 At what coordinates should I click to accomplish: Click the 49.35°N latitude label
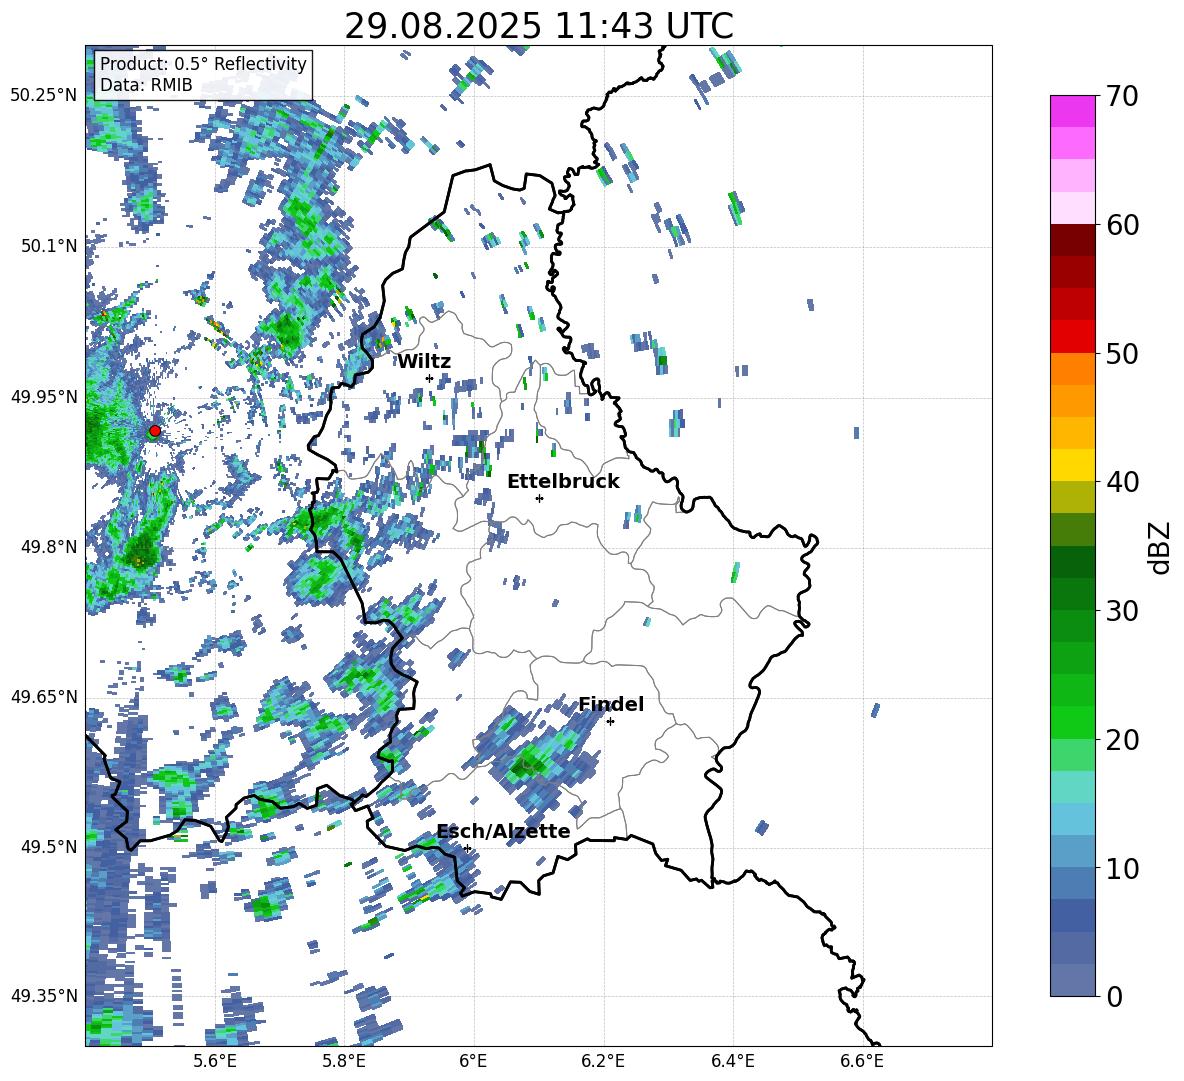coord(44,996)
